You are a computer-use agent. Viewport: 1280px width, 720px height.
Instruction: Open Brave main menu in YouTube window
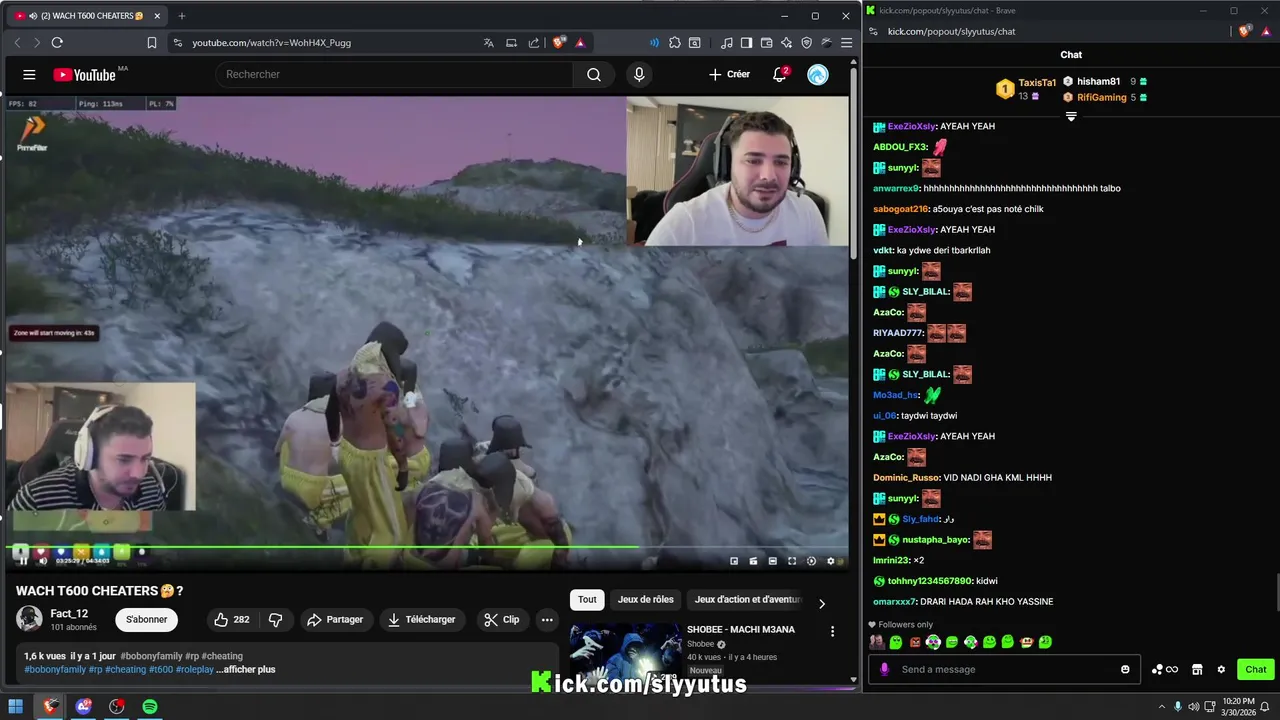[847, 43]
